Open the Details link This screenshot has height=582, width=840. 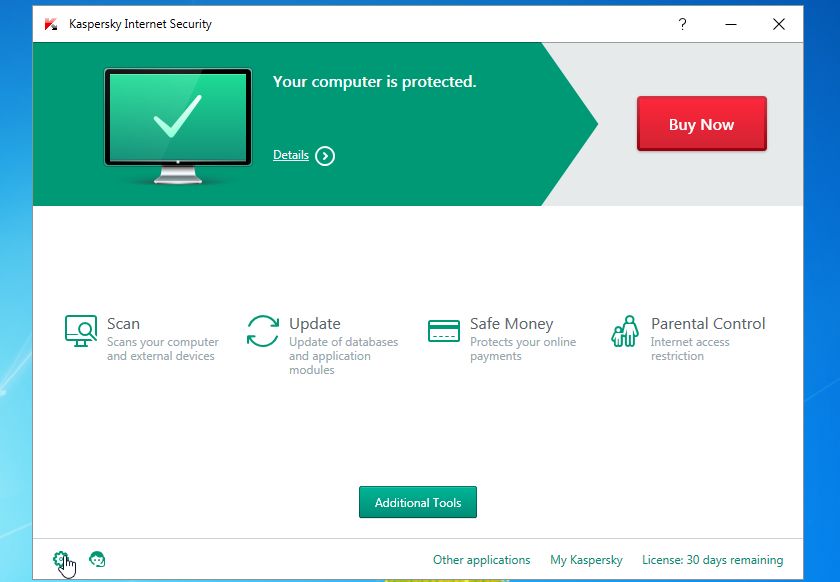291,155
